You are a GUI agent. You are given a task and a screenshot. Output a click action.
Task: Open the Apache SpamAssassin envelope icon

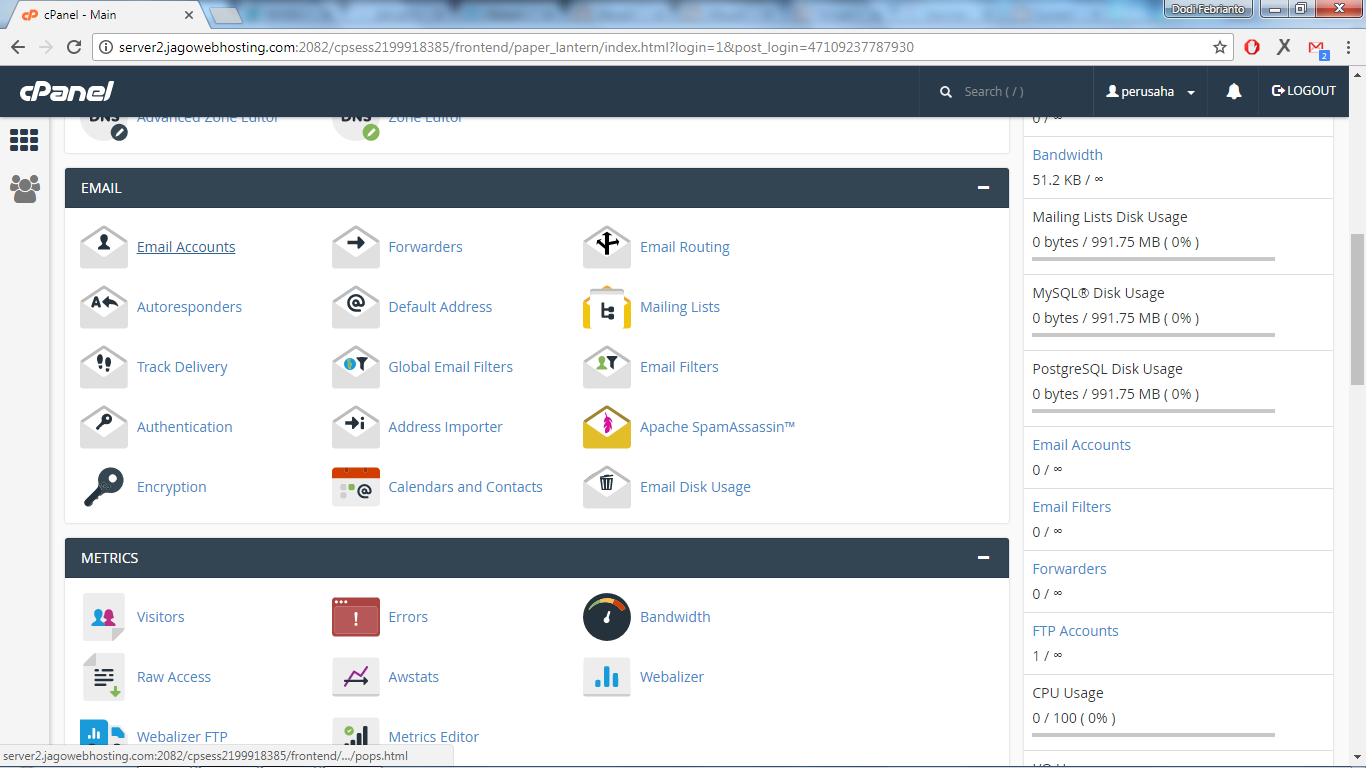click(606, 428)
